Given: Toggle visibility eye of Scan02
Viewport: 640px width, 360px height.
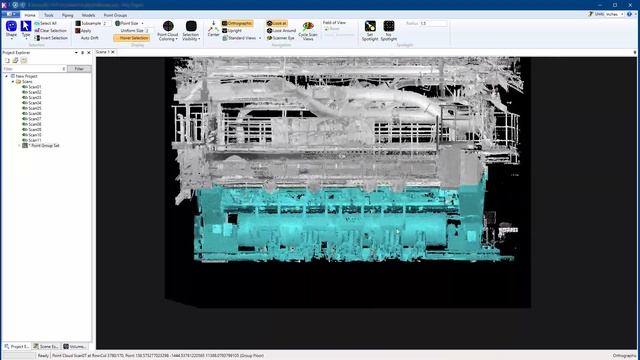Looking at the screenshot, I should tap(24, 92).
